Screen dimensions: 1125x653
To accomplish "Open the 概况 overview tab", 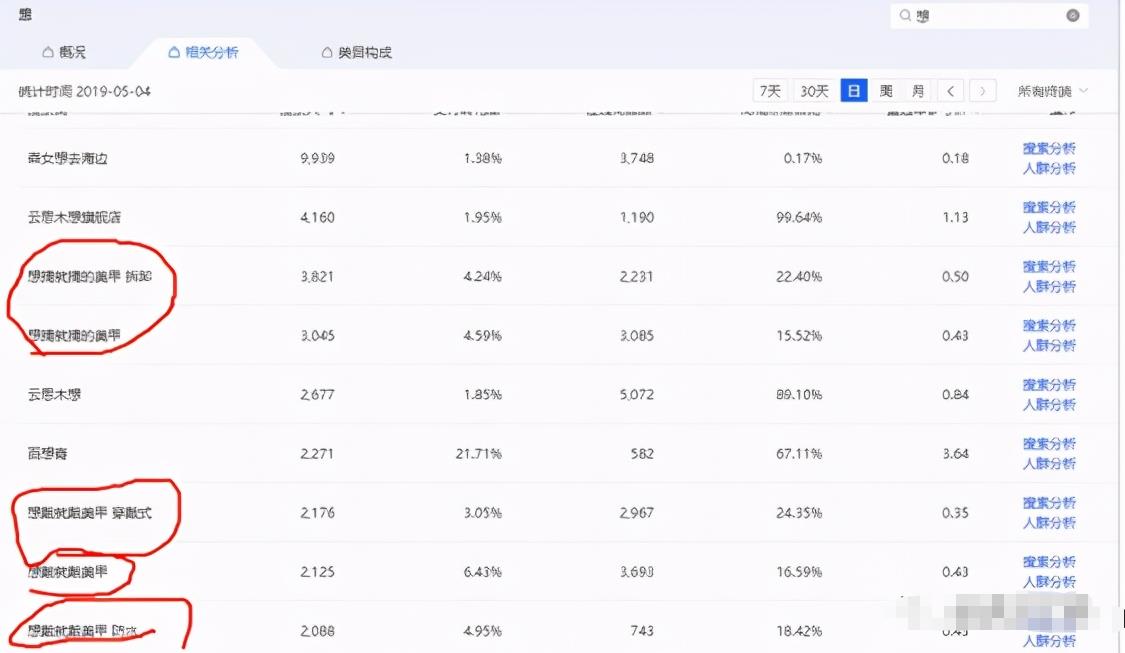I will coord(64,52).
